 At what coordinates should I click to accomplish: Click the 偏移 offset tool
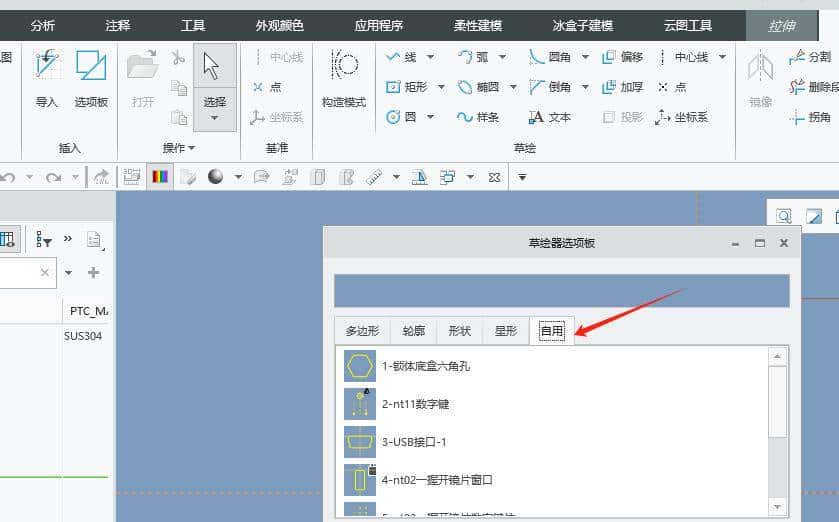point(622,57)
